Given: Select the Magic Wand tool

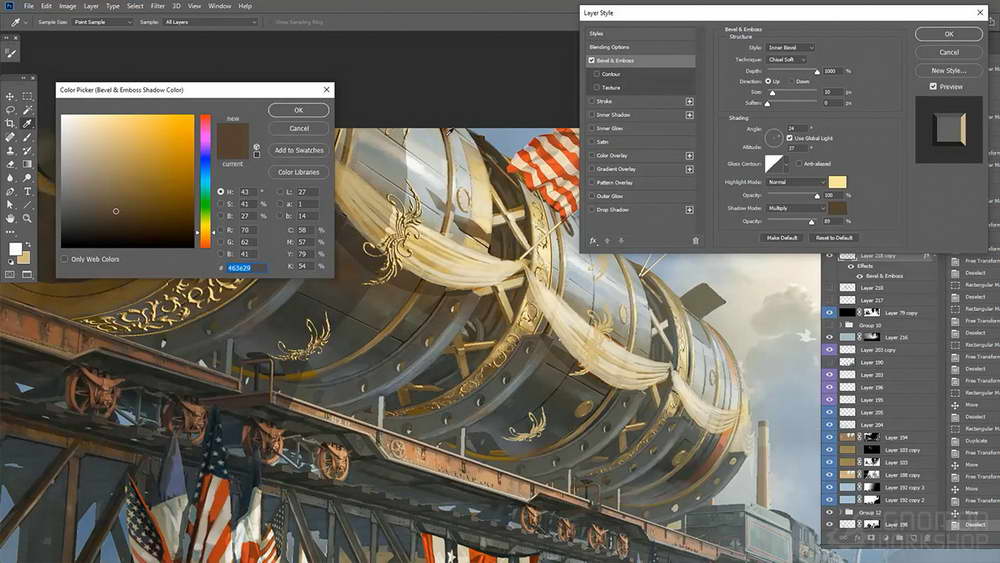Looking at the screenshot, I should tap(27, 110).
